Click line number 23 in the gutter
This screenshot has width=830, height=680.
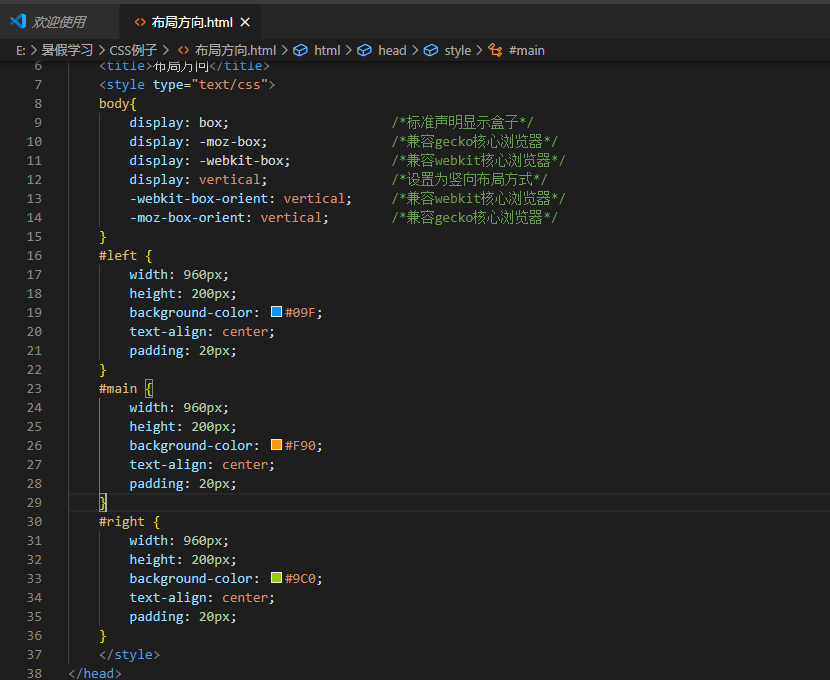(34, 388)
